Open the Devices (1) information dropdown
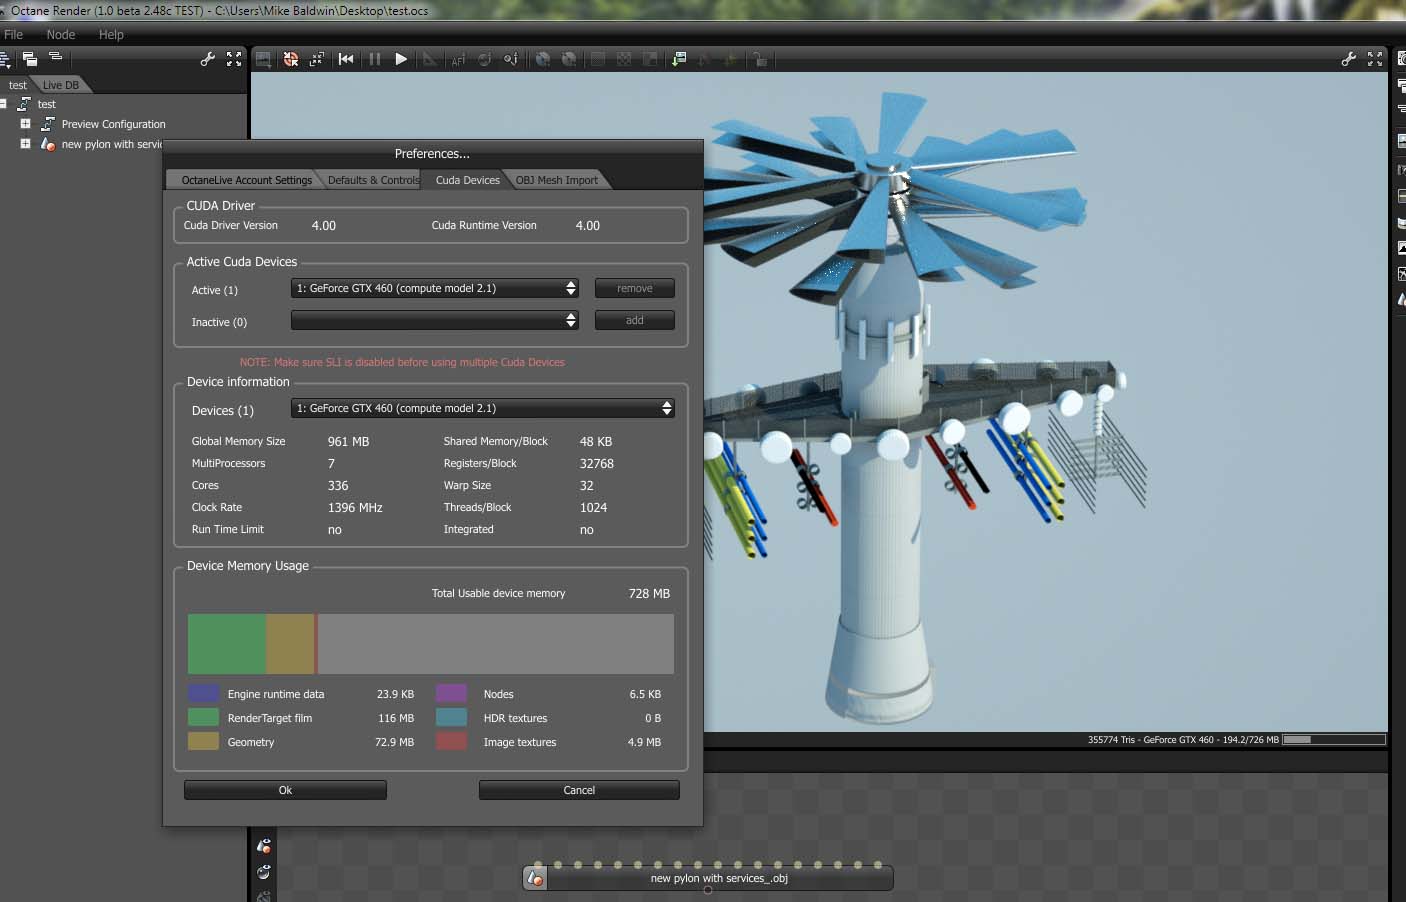 pyautogui.click(x=482, y=408)
